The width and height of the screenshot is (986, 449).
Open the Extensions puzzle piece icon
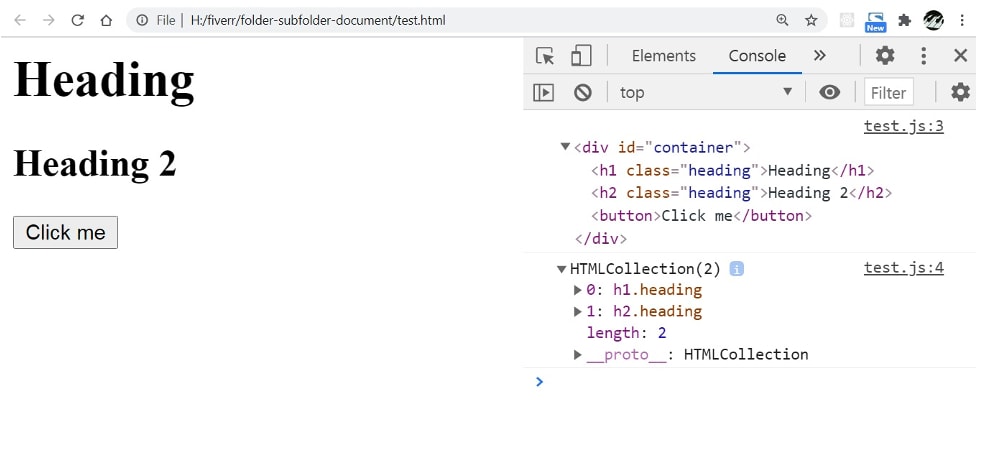(905, 20)
